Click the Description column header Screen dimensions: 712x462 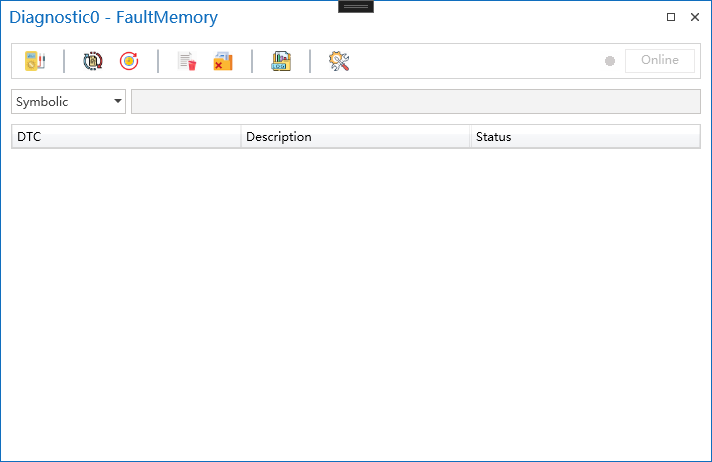tap(355, 137)
